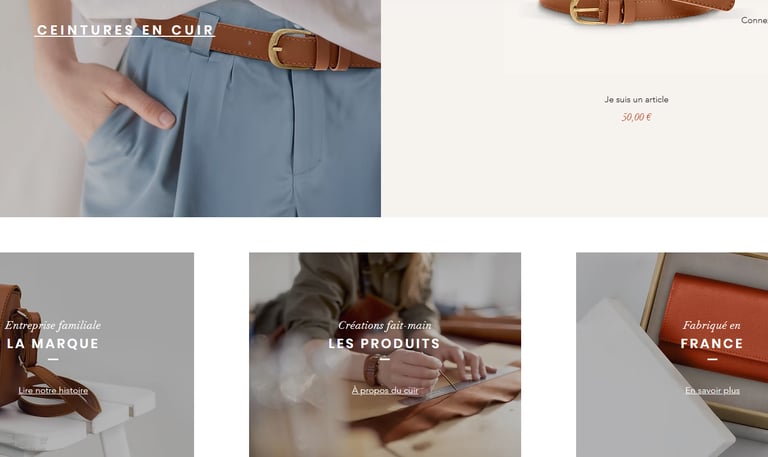The width and height of the screenshot is (768, 457).
Task: Click the Lire notre histoire link
Action: click(x=53, y=390)
